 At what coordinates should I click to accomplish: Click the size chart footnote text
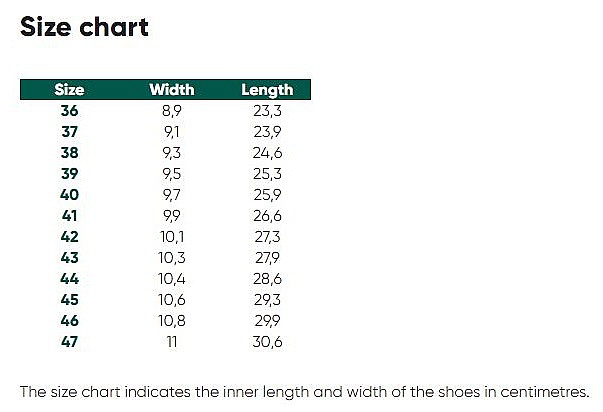304,390
